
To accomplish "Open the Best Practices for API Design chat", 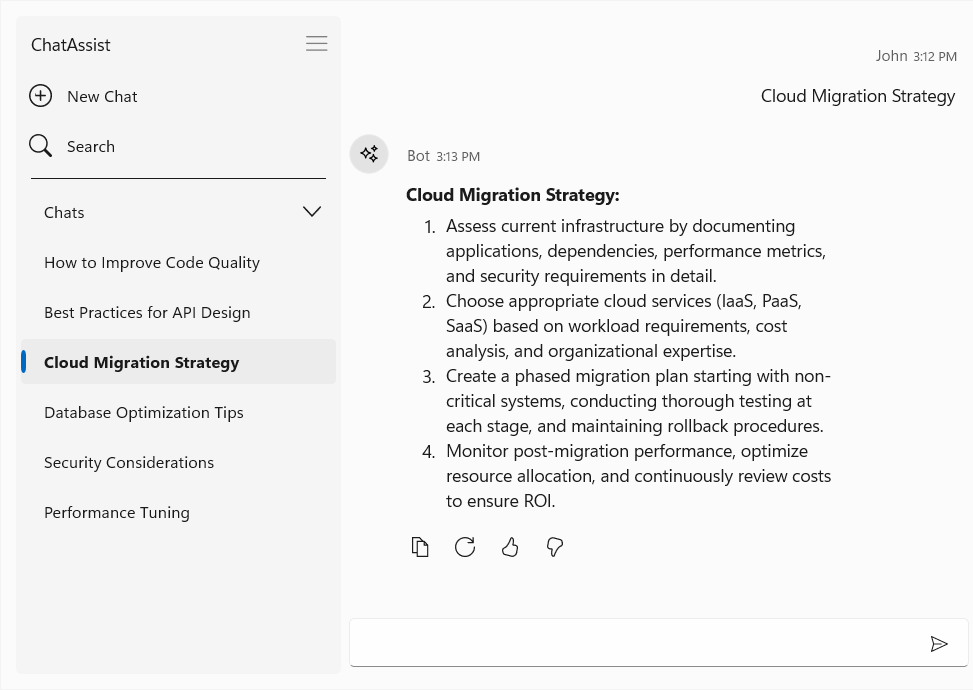I will click(178, 312).
